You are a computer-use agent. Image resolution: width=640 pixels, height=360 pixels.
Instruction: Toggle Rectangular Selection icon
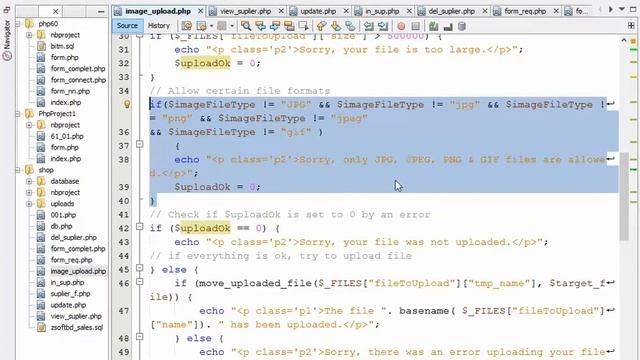click(x=303, y=26)
